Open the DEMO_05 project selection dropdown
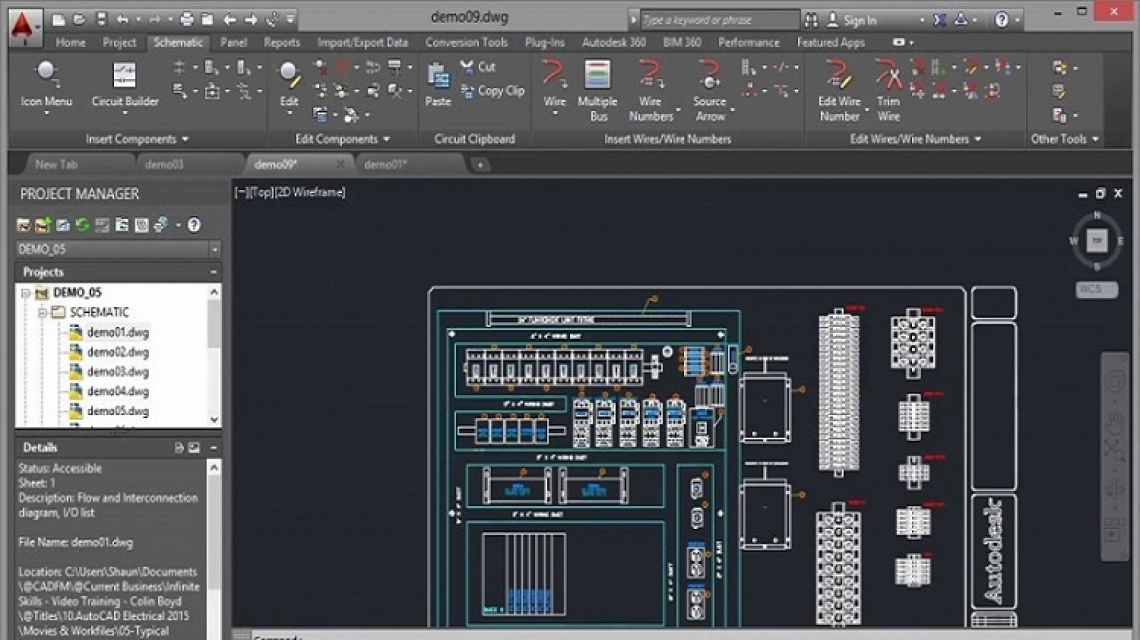The width and height of the screenshot is (1140, 640). point(214,249)
